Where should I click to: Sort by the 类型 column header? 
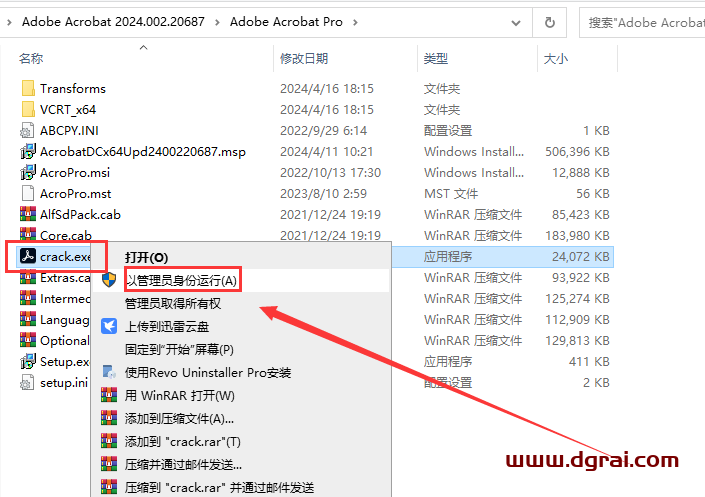coord(436,58)
